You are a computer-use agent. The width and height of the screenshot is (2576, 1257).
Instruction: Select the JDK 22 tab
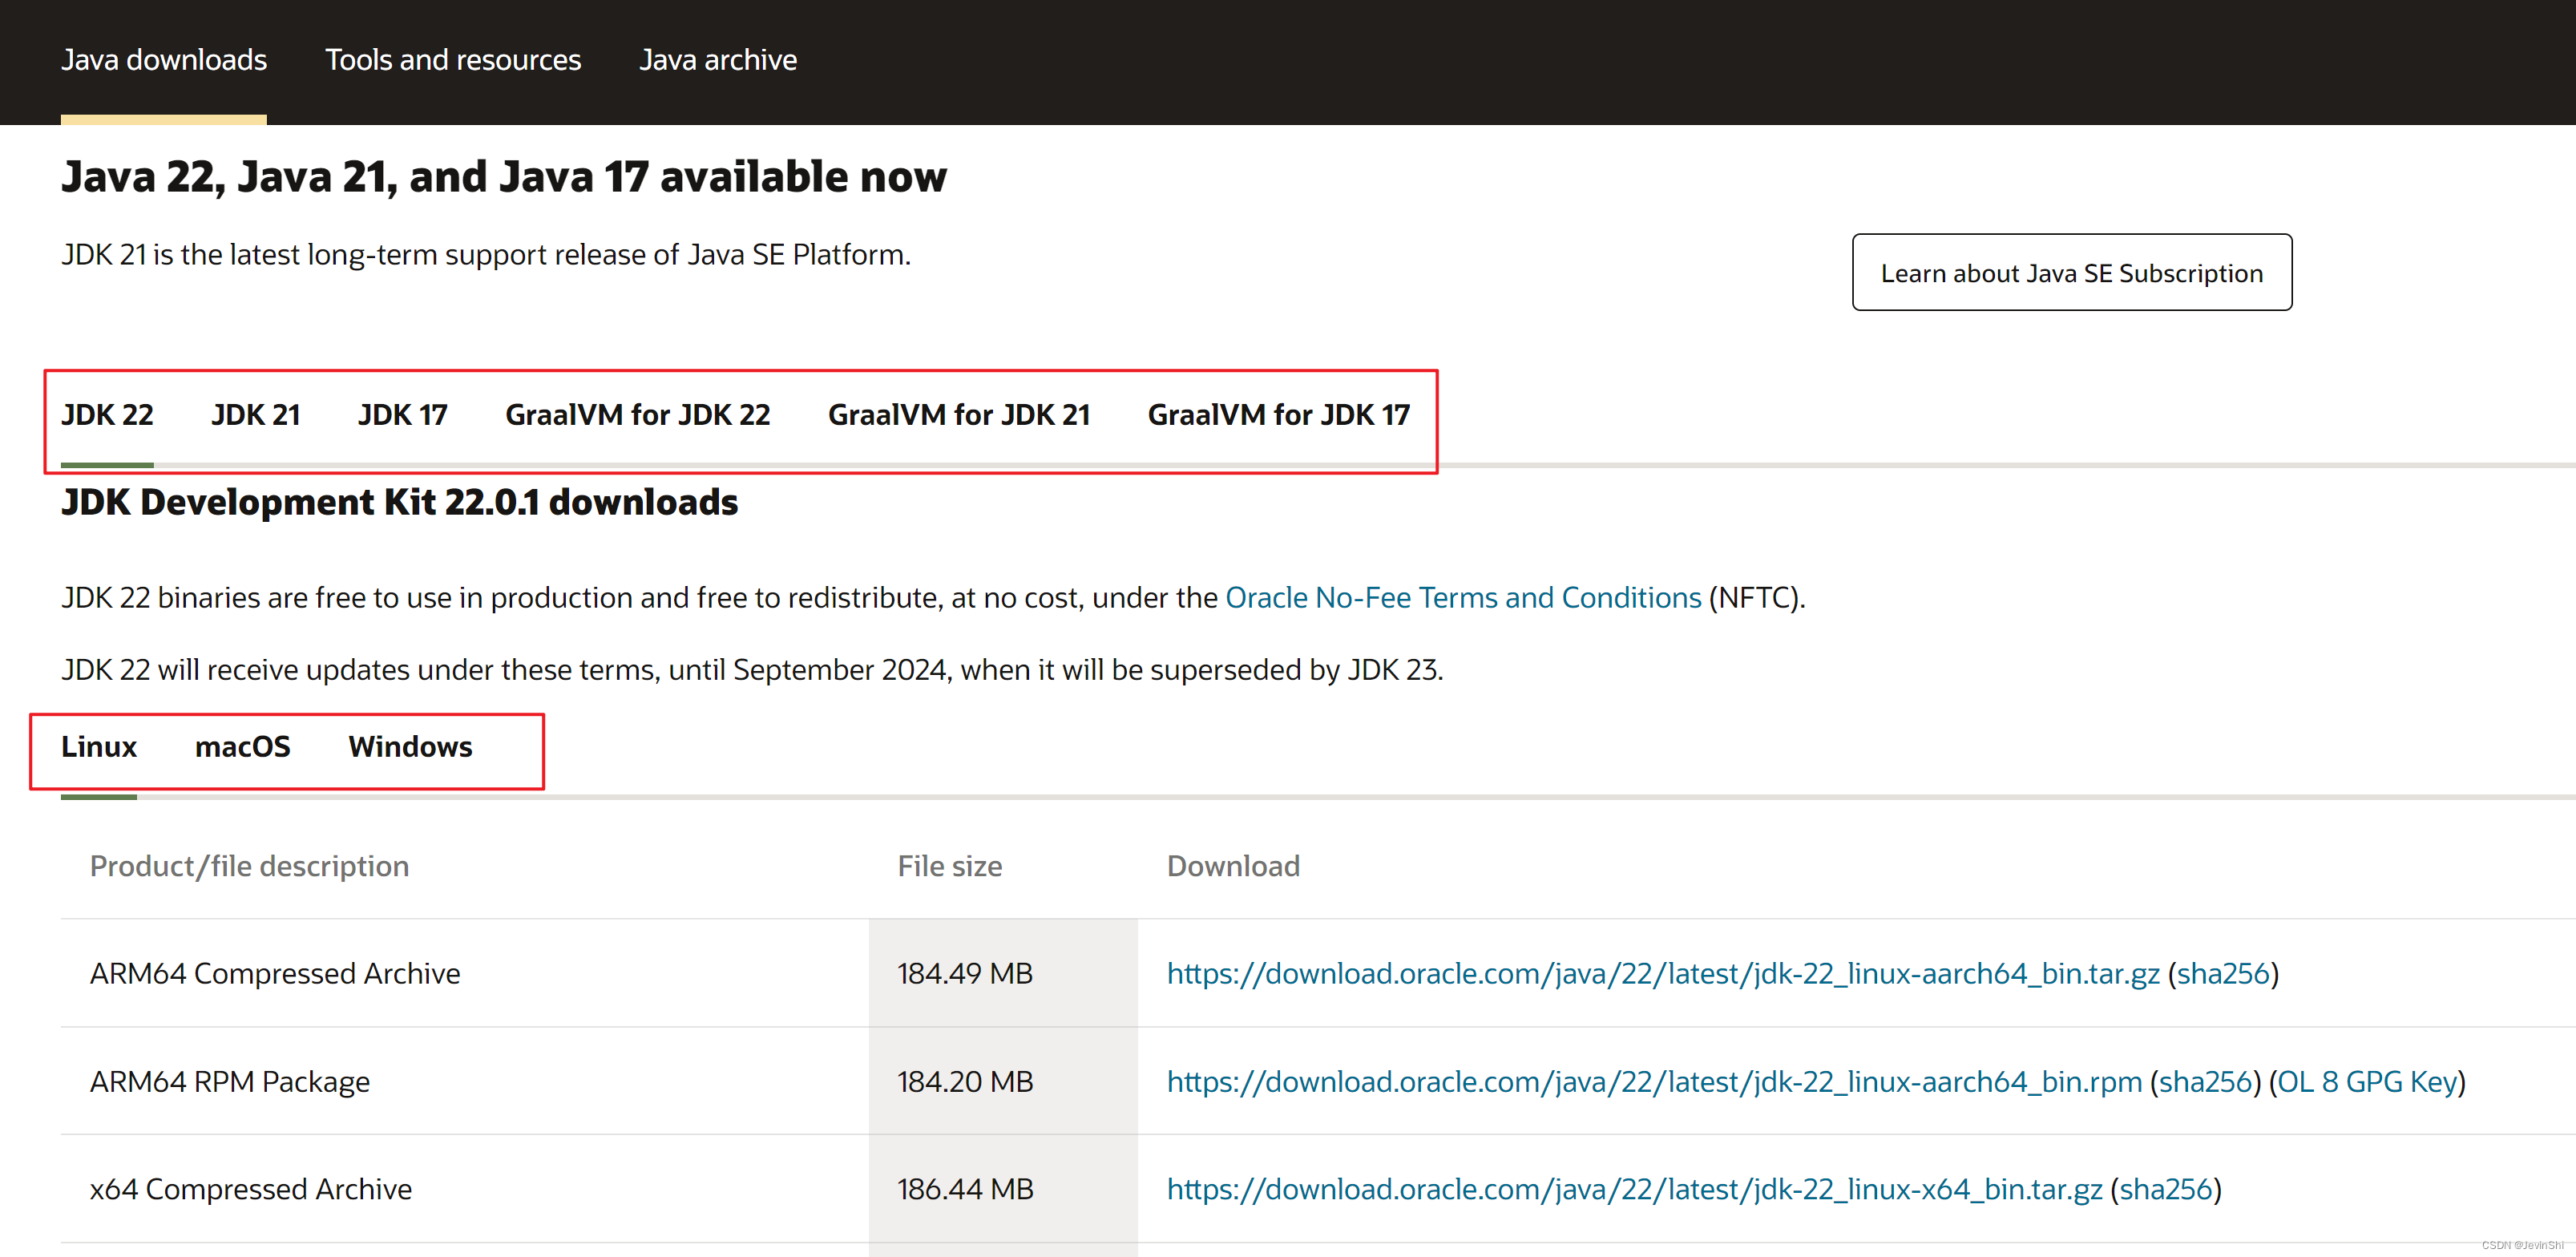click(x=107, y=415)
